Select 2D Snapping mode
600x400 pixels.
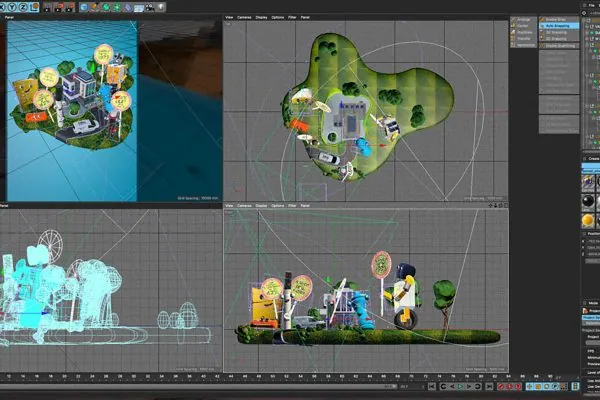click(x=559, y=39)
